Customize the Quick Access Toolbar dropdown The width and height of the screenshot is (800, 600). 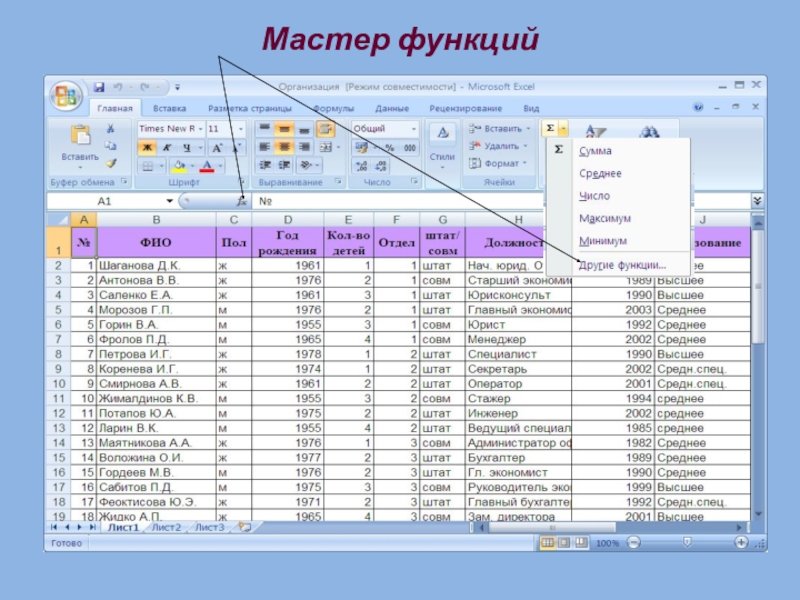[178, 87]
